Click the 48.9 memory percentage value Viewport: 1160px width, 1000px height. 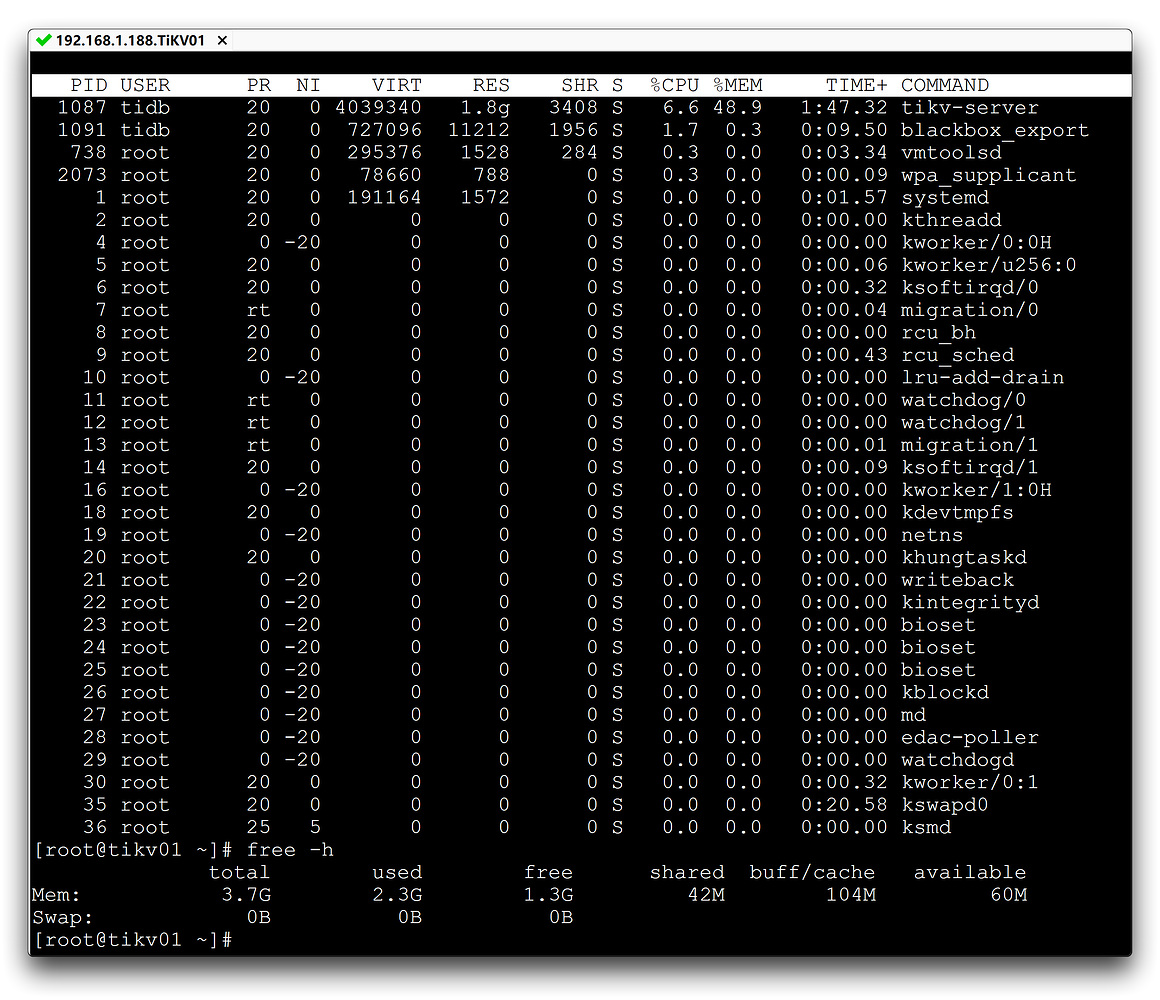[x=738, y=108]
